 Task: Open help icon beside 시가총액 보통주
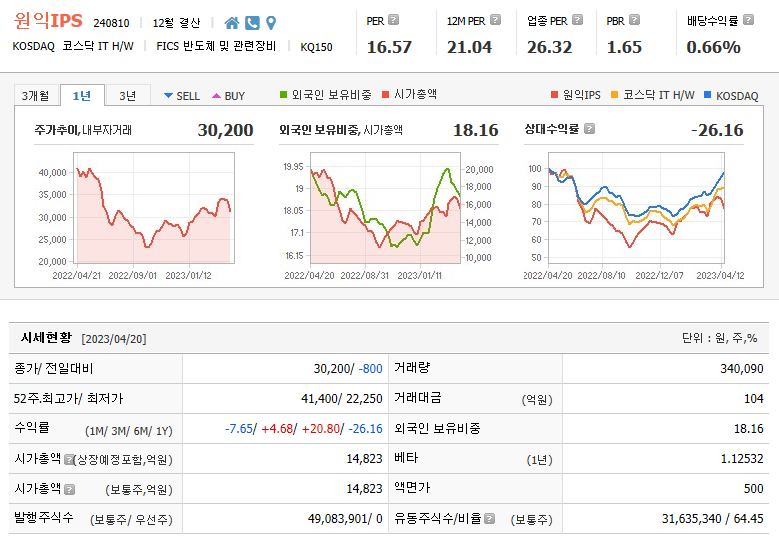pos(70,489)
